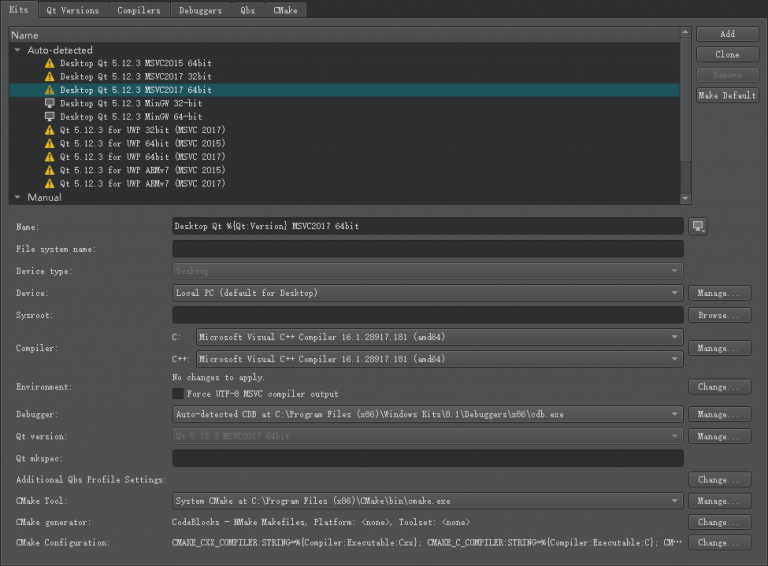Image resolution: width=768 pixels, height=566 pixels.
Task: Select Desktop Qt 5.12.3 MSVC2017 32bit kit
Action: (x=345, y=76)
